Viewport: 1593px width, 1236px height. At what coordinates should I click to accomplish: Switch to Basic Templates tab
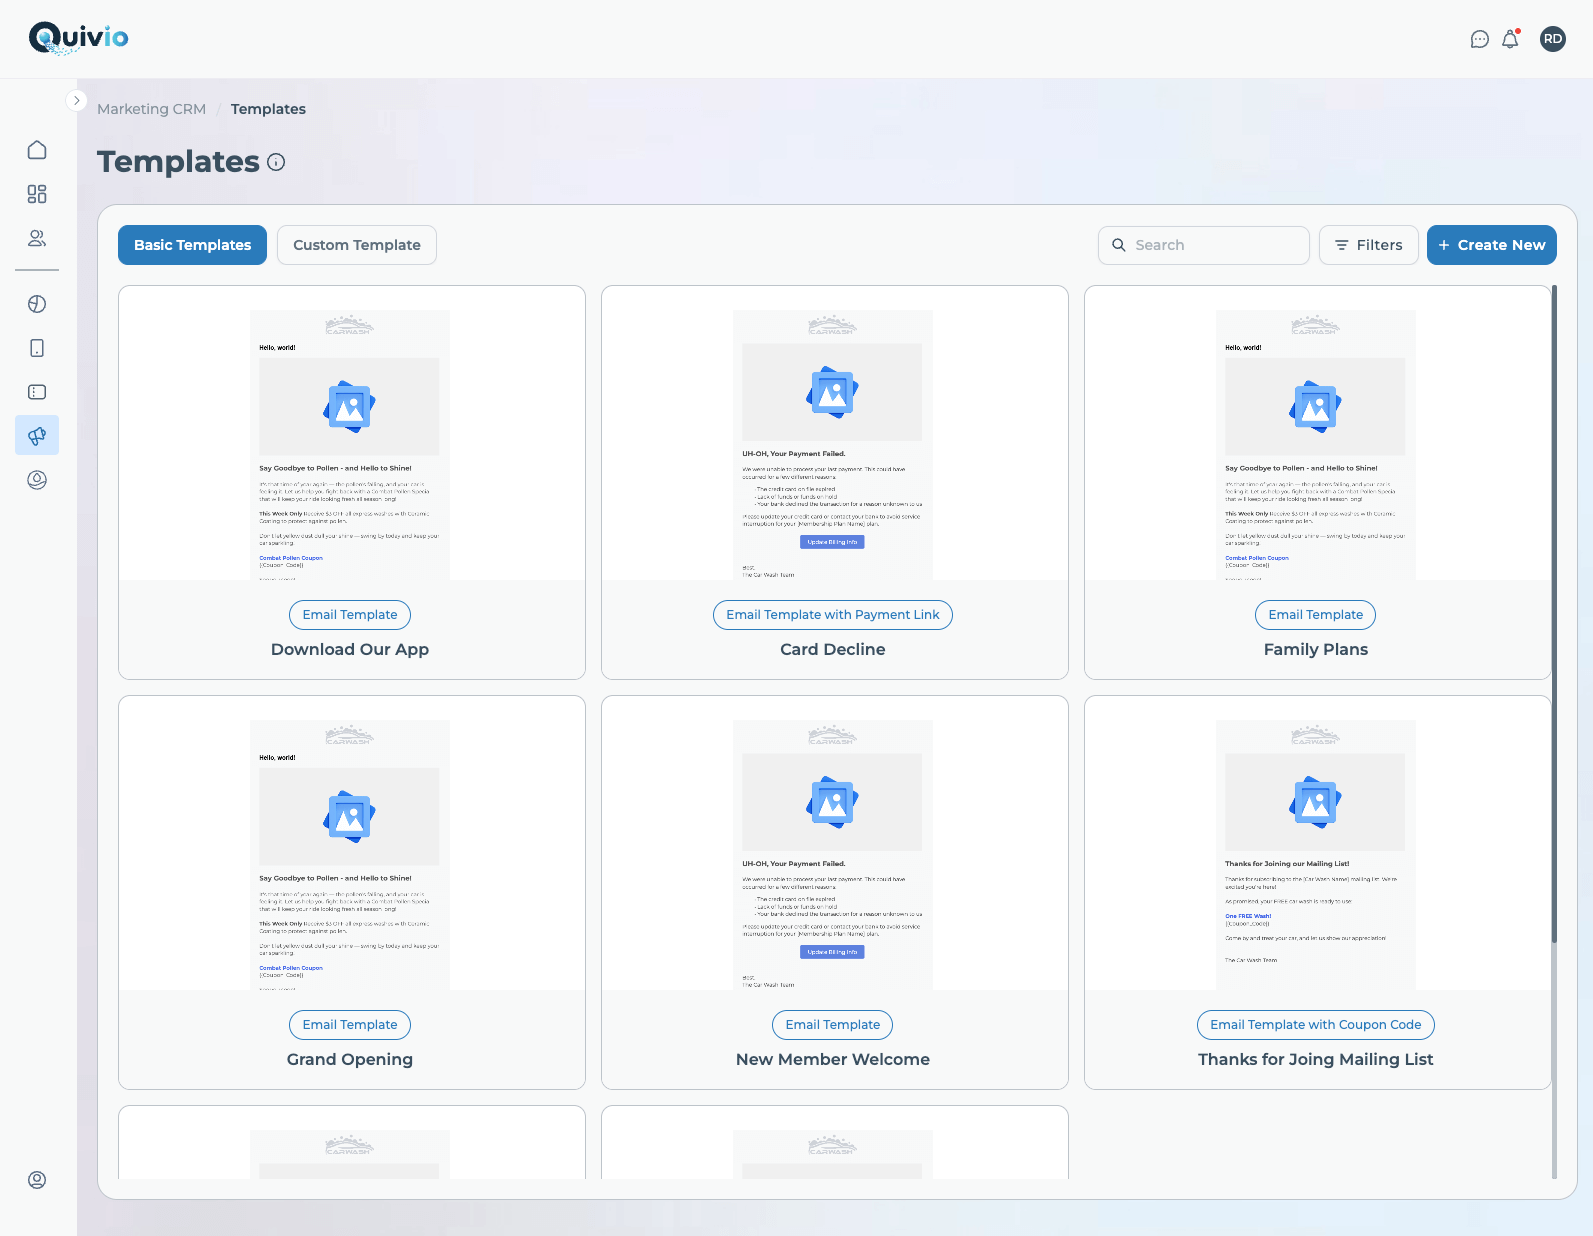(x=192, y=245)
